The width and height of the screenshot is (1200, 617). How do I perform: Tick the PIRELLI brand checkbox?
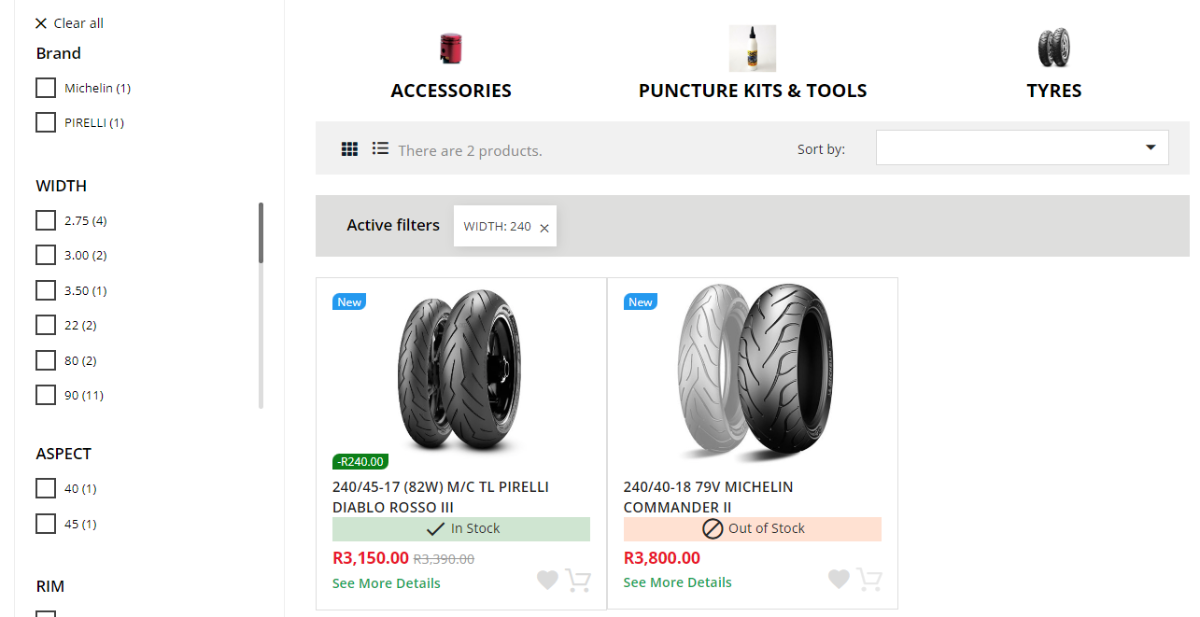point(45,123)
